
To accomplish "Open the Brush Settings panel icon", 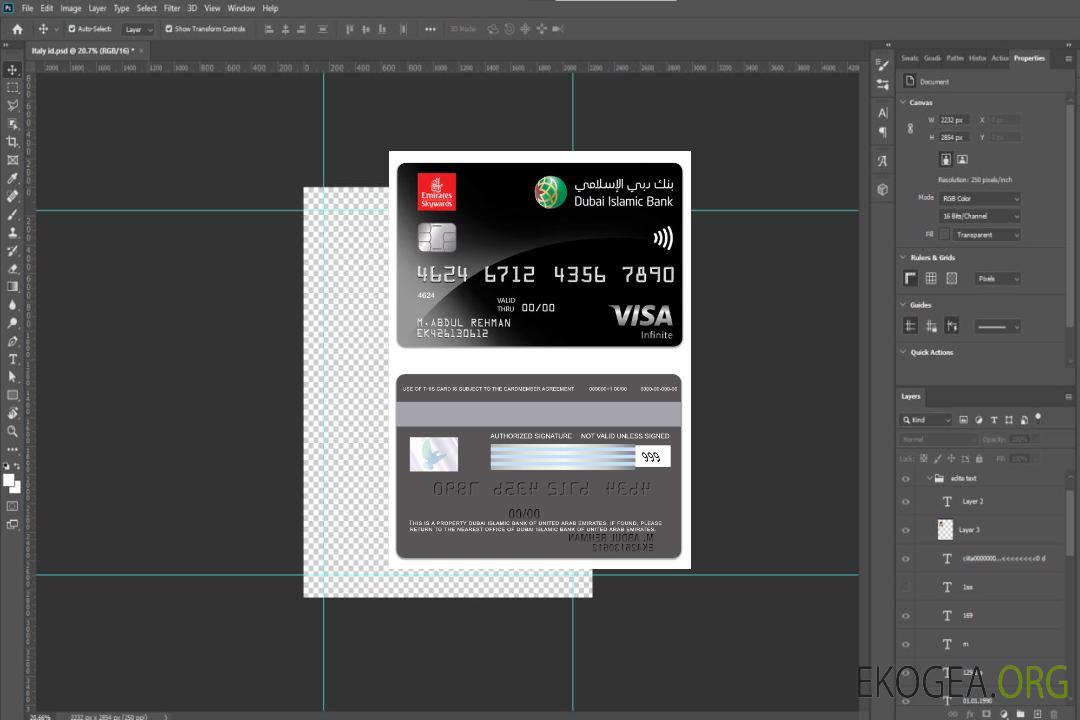I will (883, 65).
